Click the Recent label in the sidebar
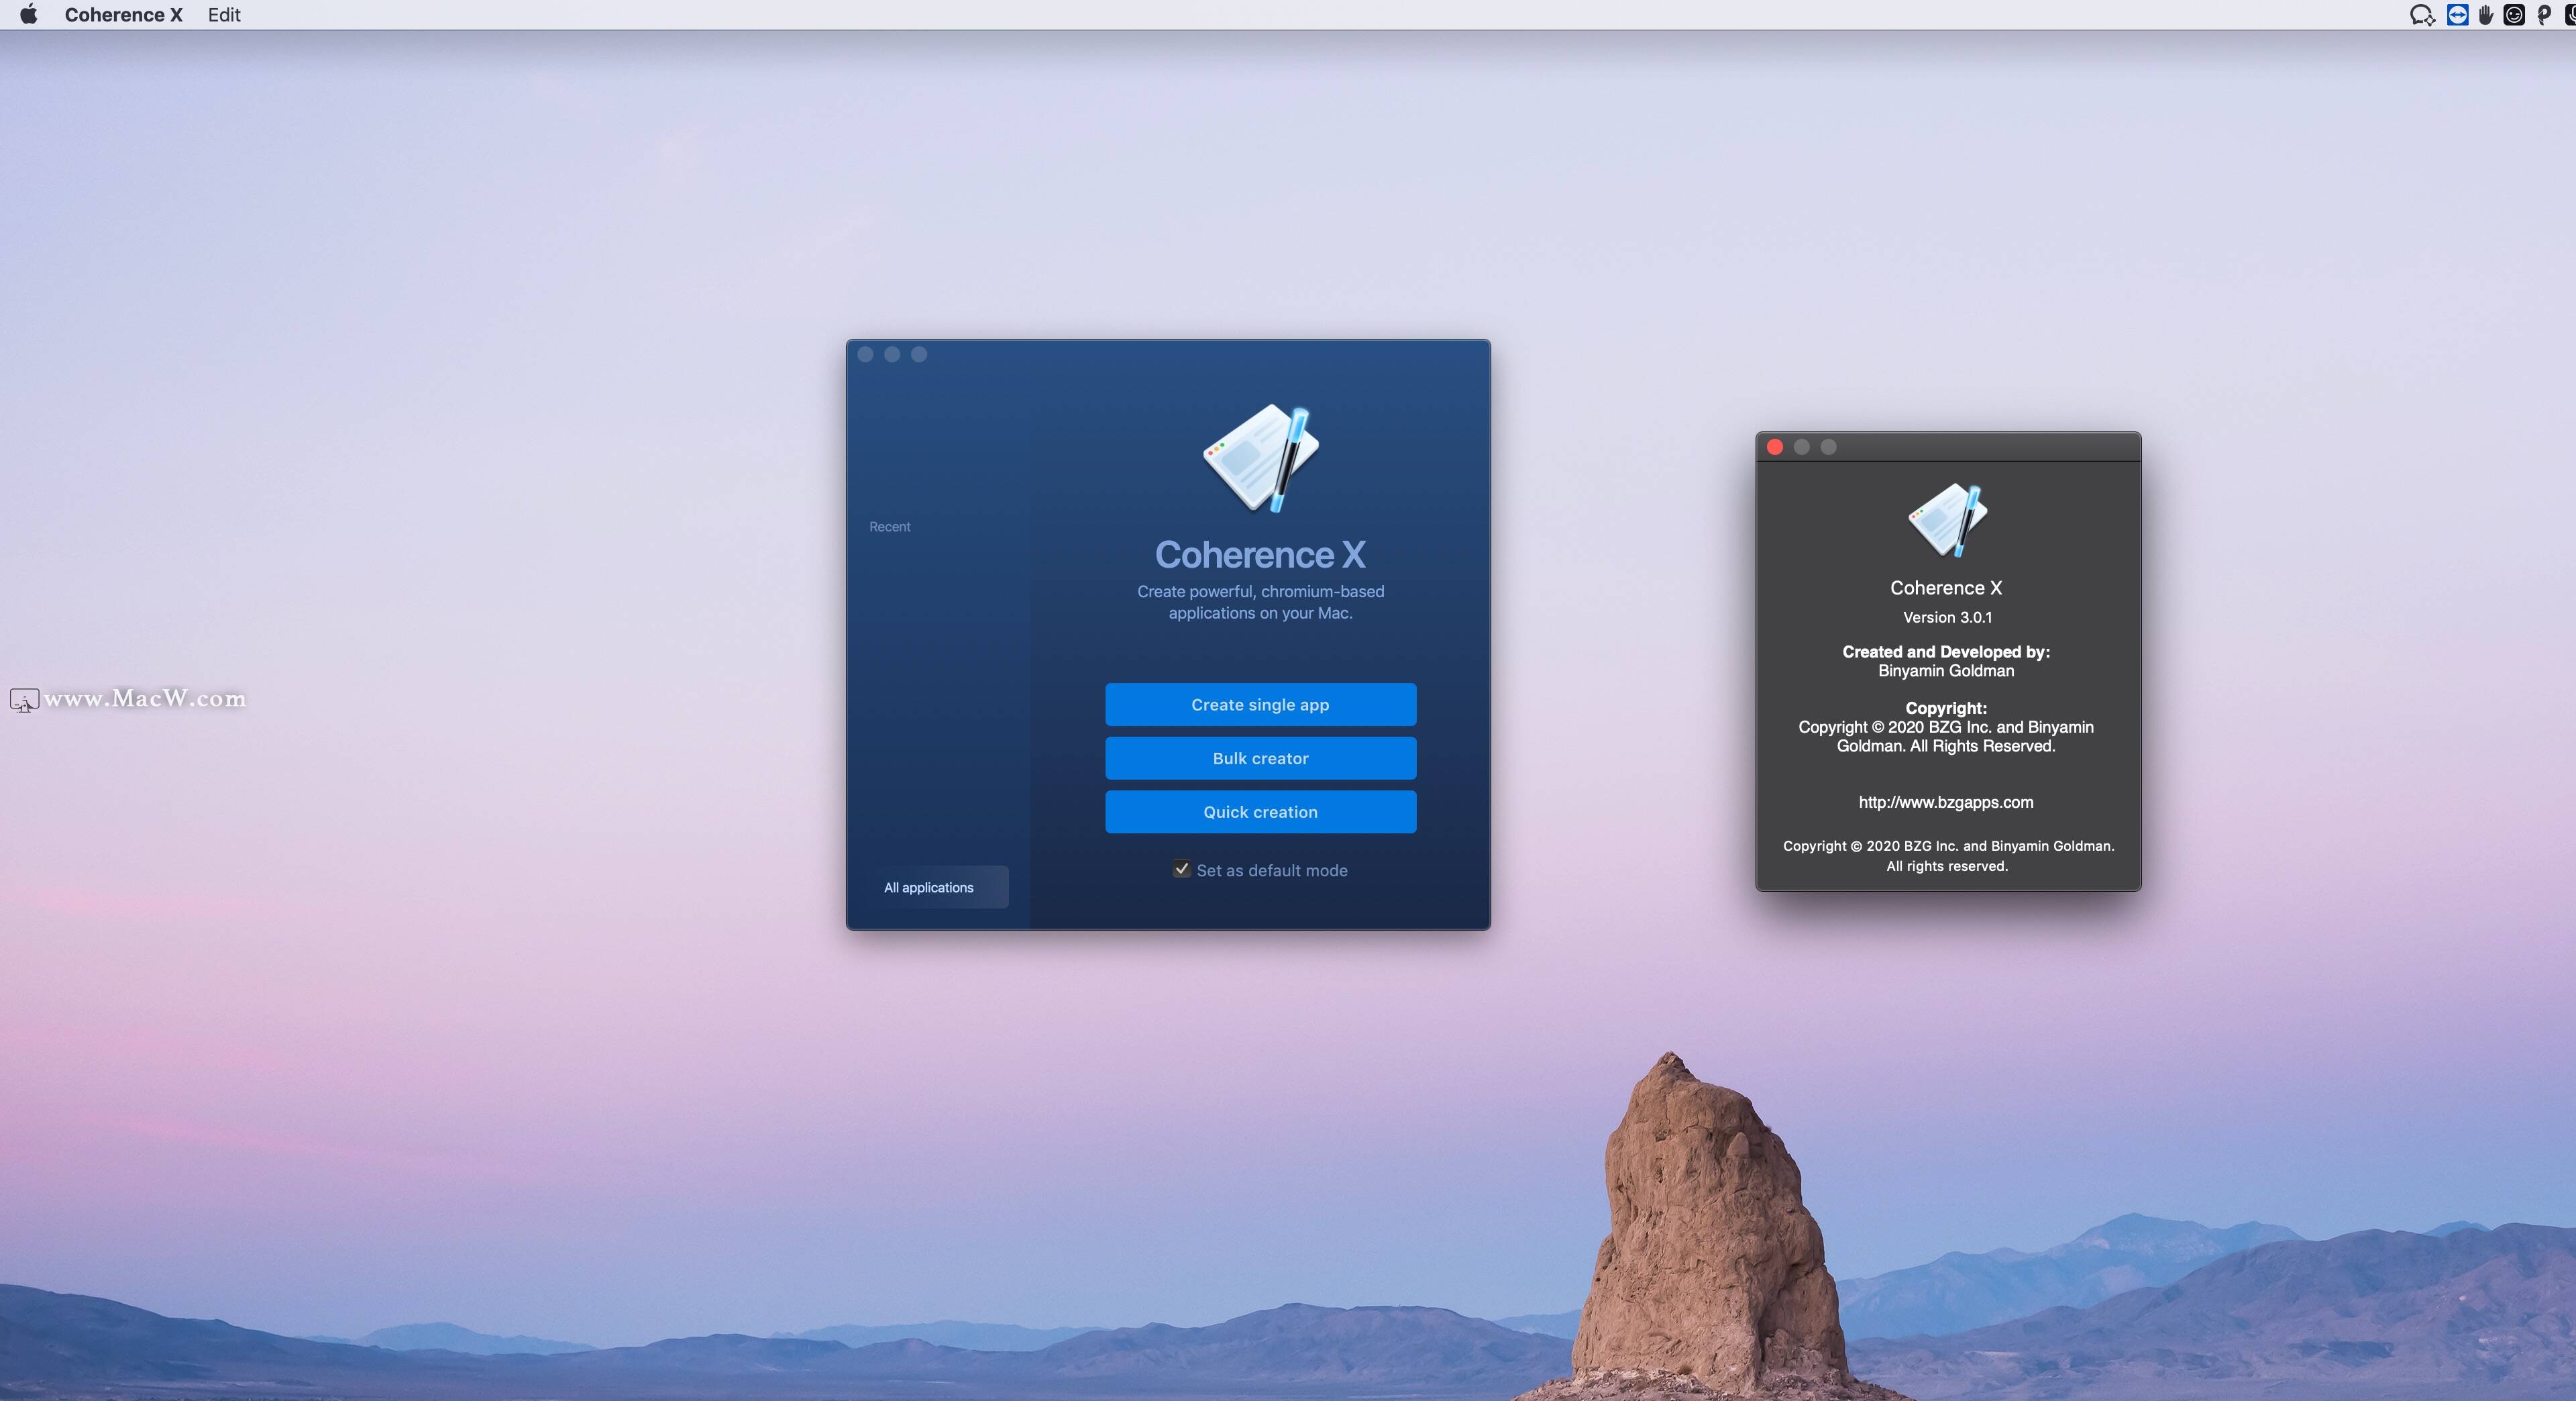 point(889,527)
